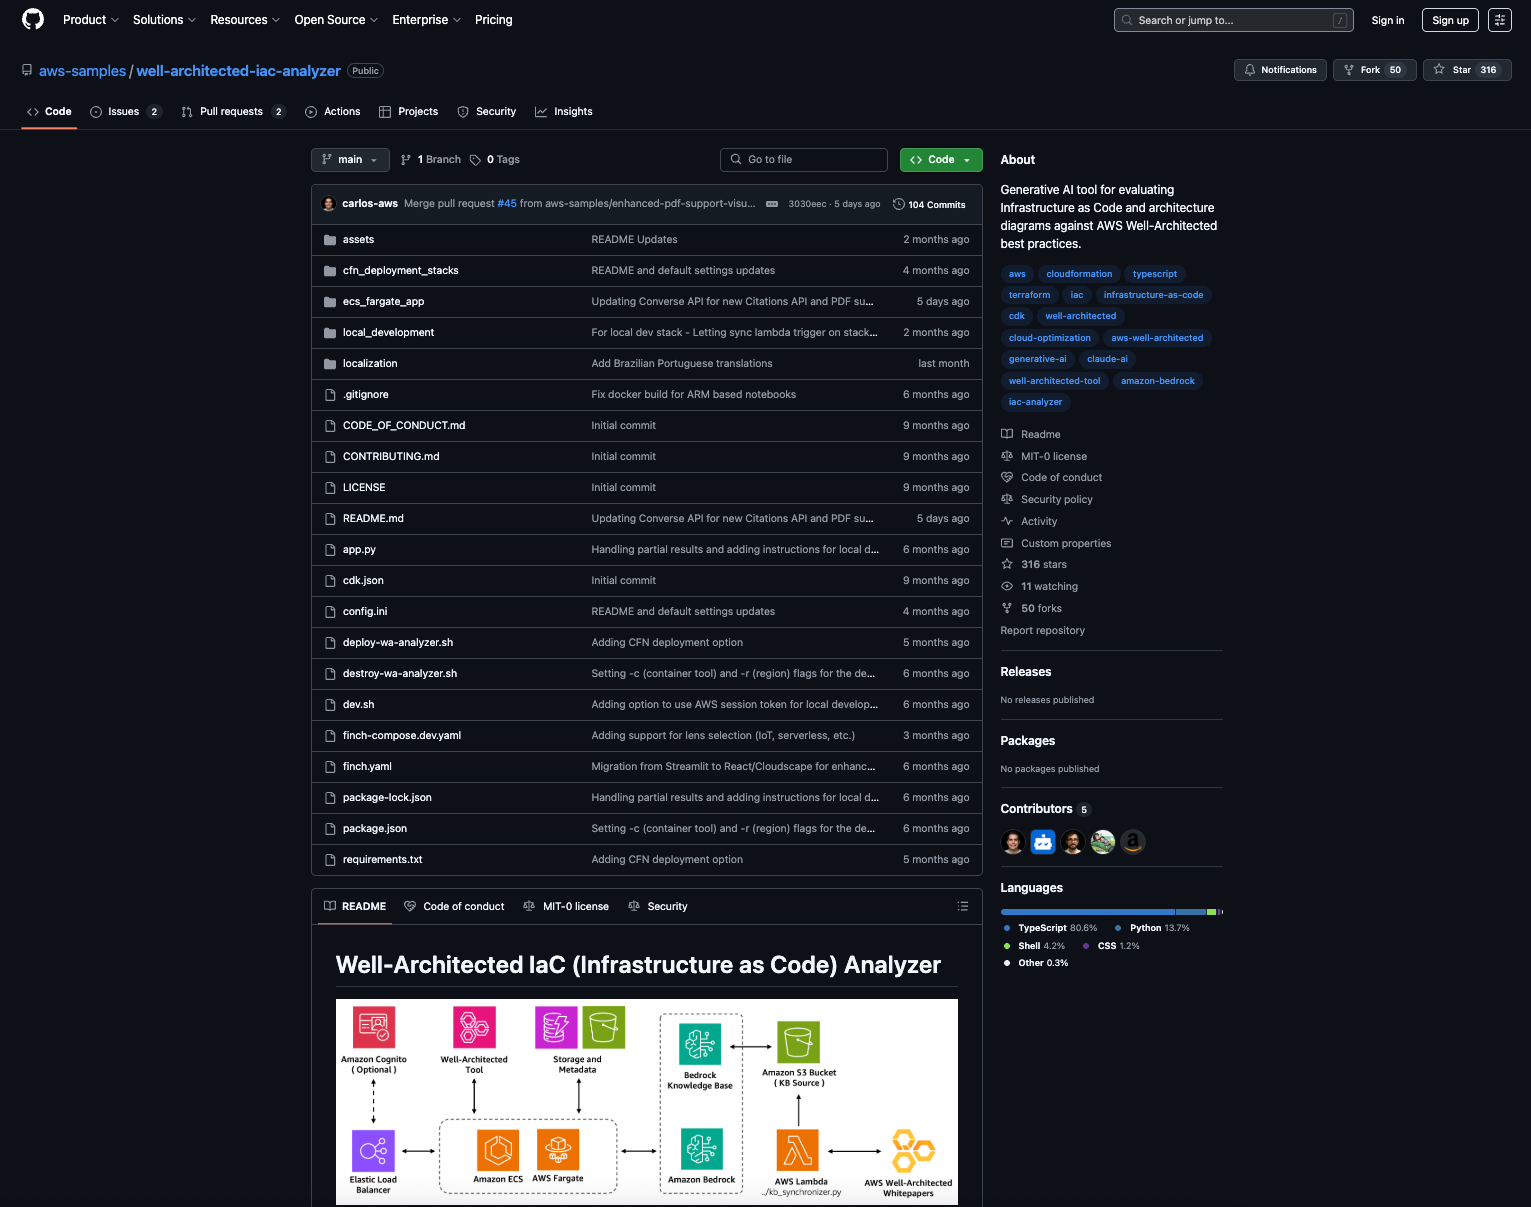The width and height of the screenshot is (1531, 1207).
Task: Expand the Product navigation menu
Action: point(90,20)
